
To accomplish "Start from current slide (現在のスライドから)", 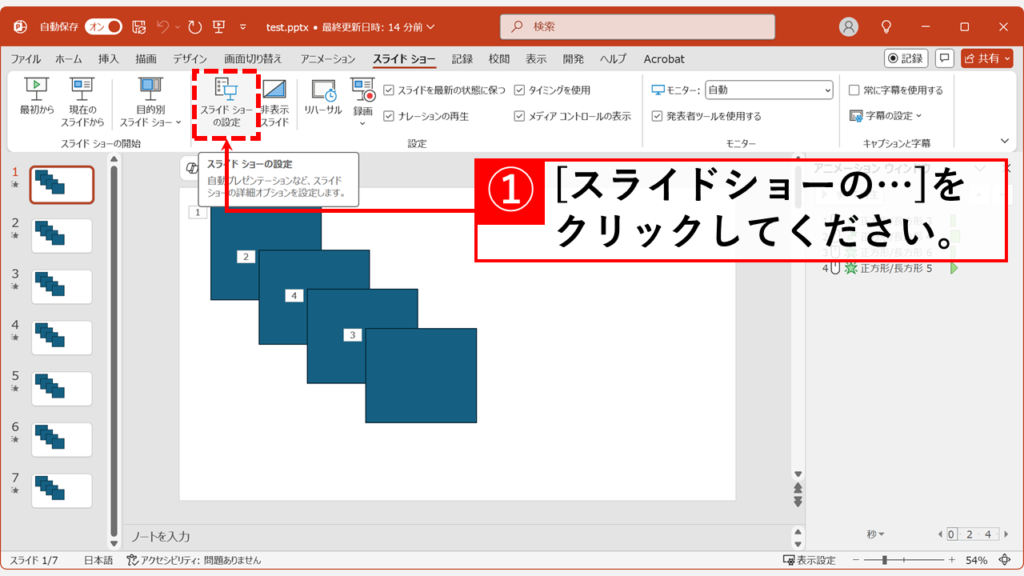I will (82, 102).
